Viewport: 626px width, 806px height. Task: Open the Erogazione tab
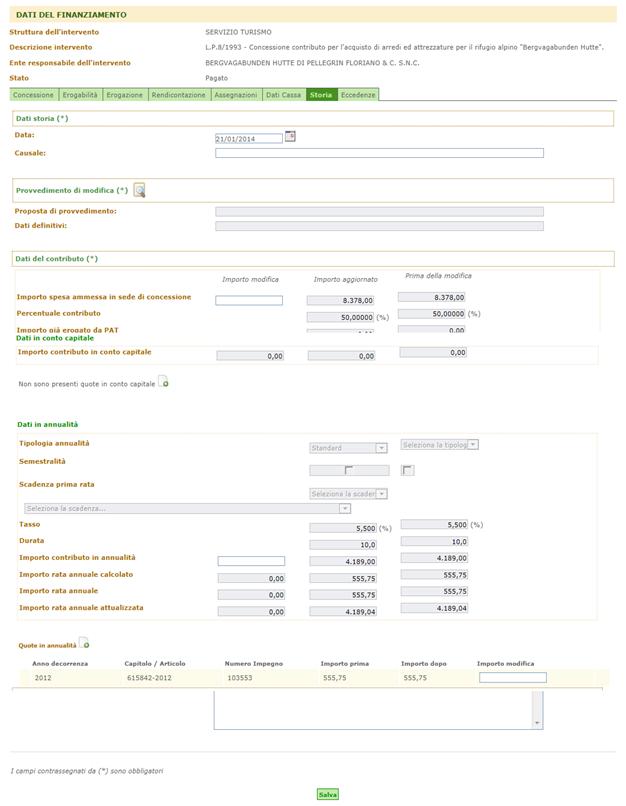click(x=124, y=95)
